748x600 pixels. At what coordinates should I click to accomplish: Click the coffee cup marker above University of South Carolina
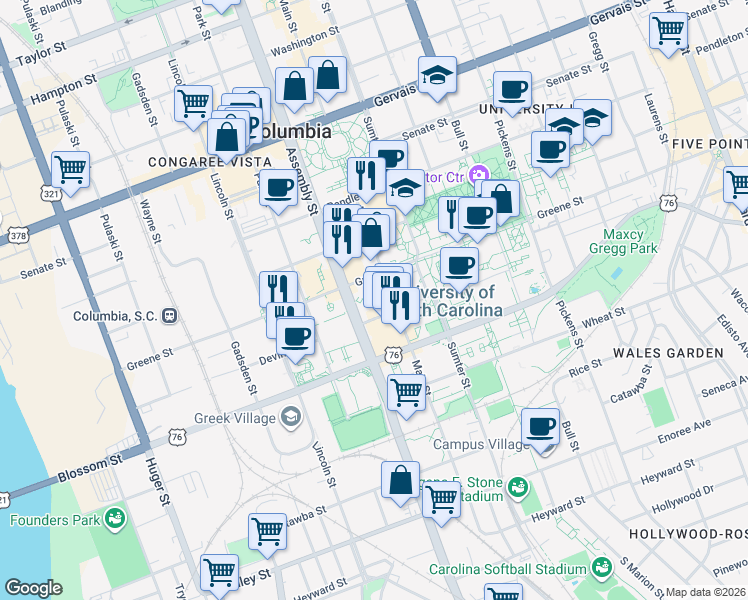point(459,266)
